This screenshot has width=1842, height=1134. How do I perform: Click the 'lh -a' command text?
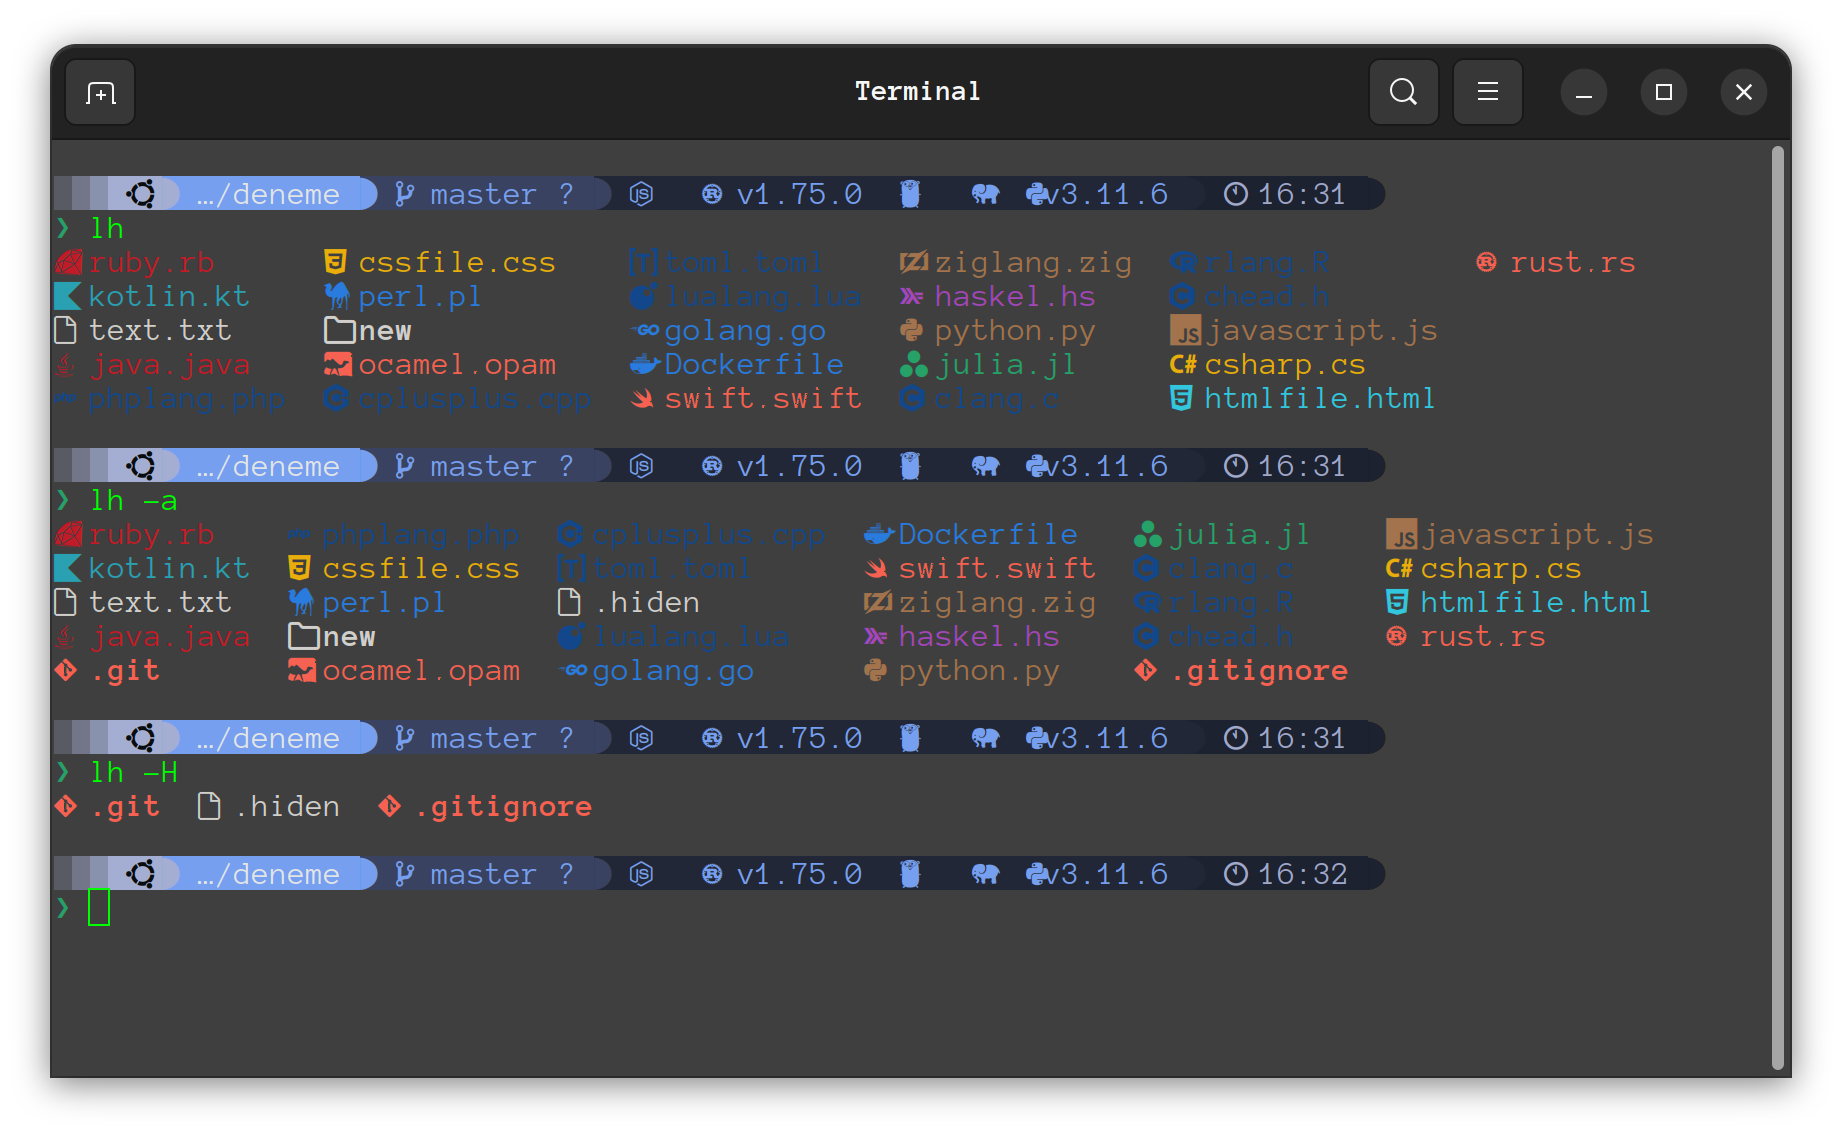[134, 500]
